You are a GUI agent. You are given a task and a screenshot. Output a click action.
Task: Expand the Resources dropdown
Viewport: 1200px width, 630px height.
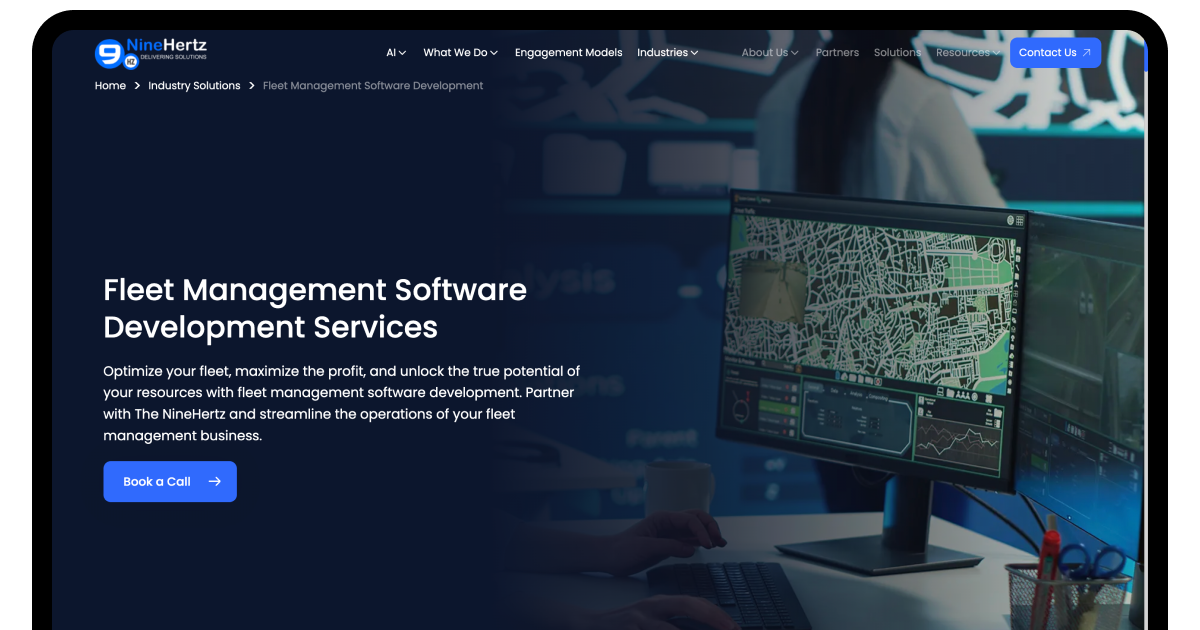(968, 53)
